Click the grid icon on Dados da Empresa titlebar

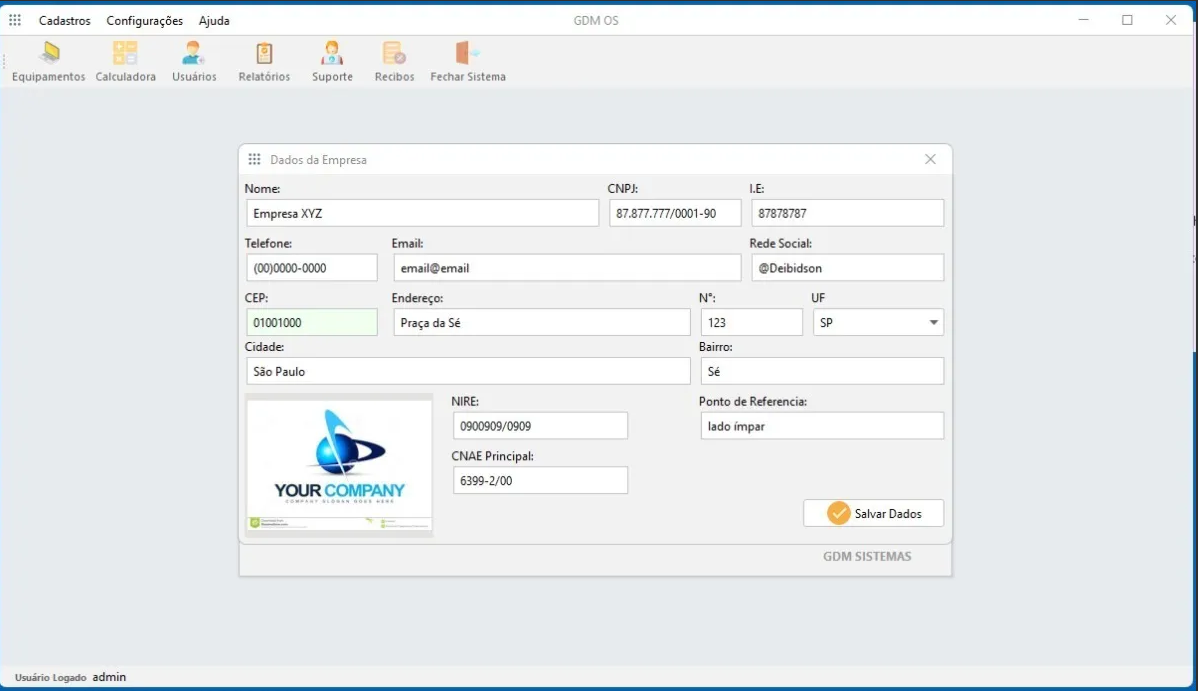tap(255, 159)
